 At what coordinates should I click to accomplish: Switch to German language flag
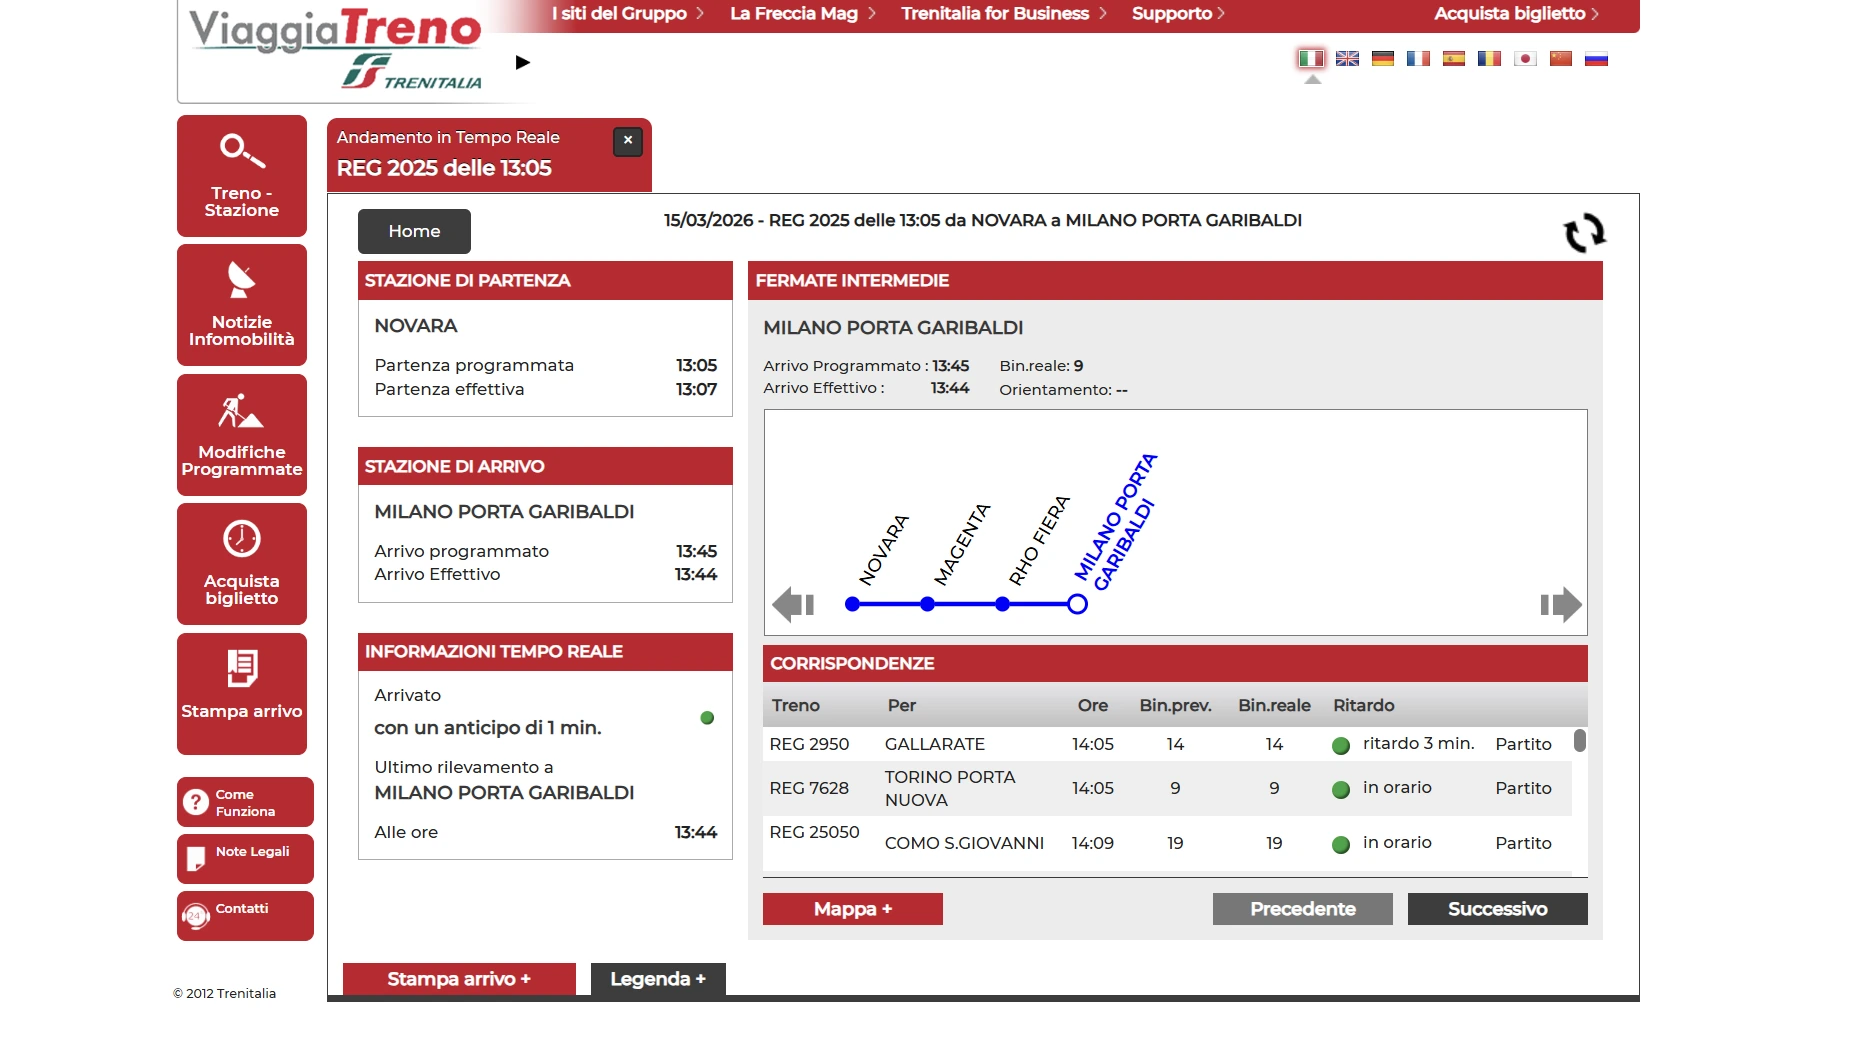(1383, 59)
